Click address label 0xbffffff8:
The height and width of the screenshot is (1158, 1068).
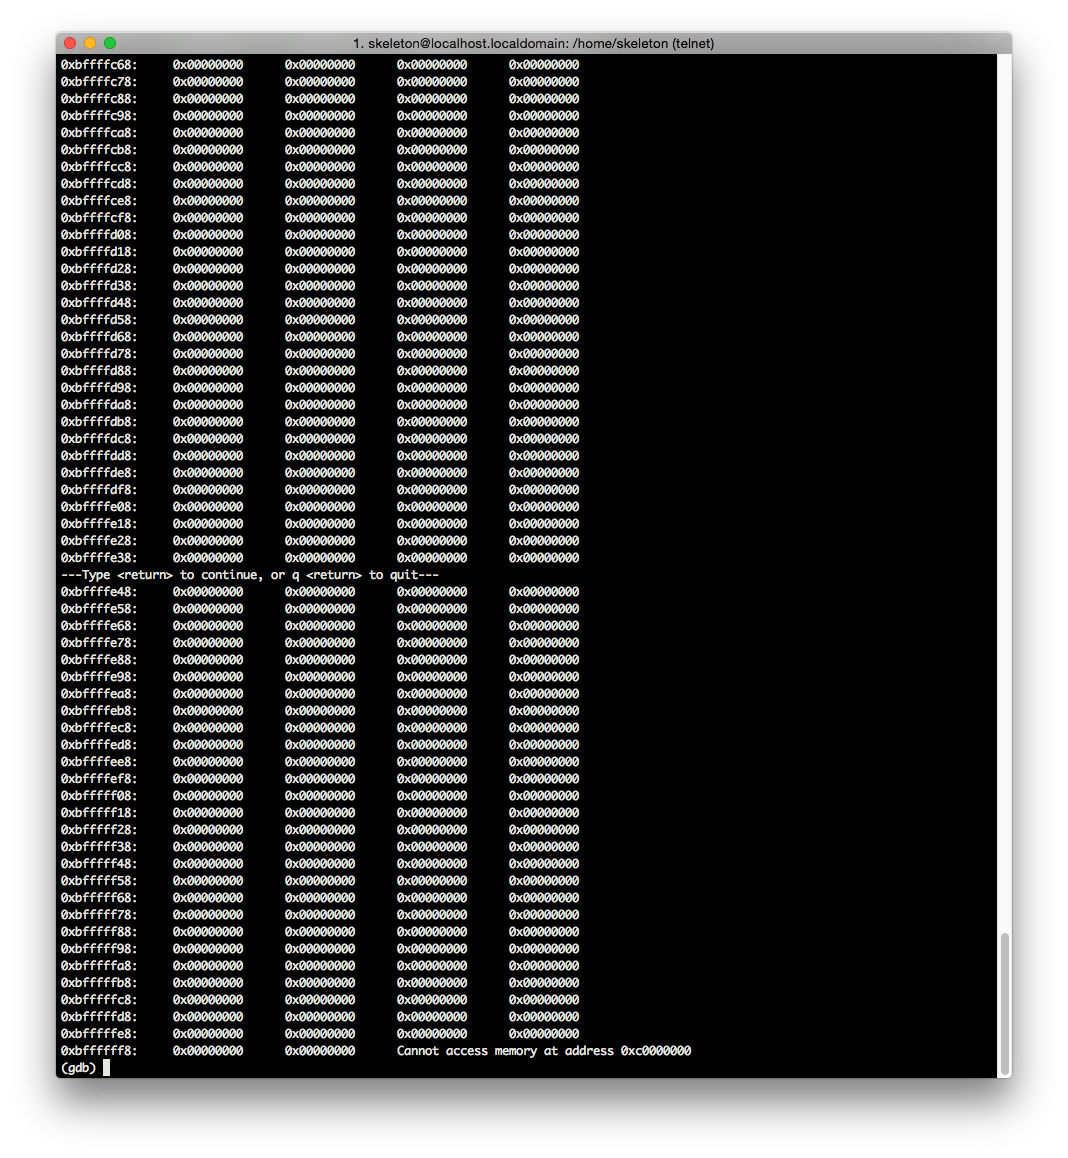(99, 1051)
